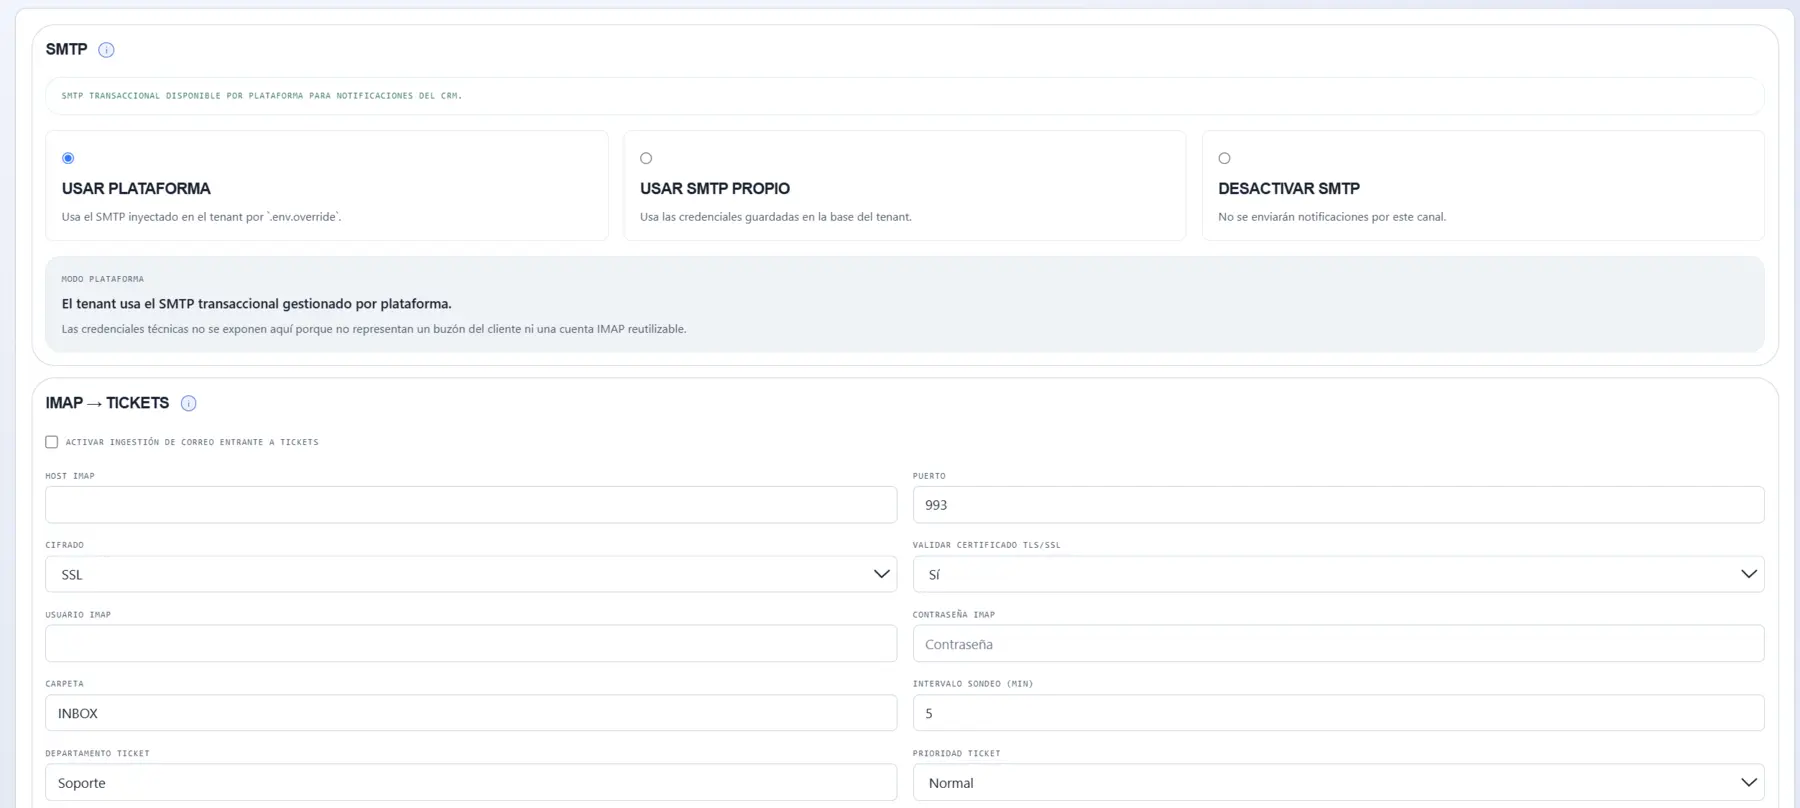The height and width of the screenshot is (808, 1800).
Task: Click the Contraseña IMAP password field
Action: coord(1338,644)
